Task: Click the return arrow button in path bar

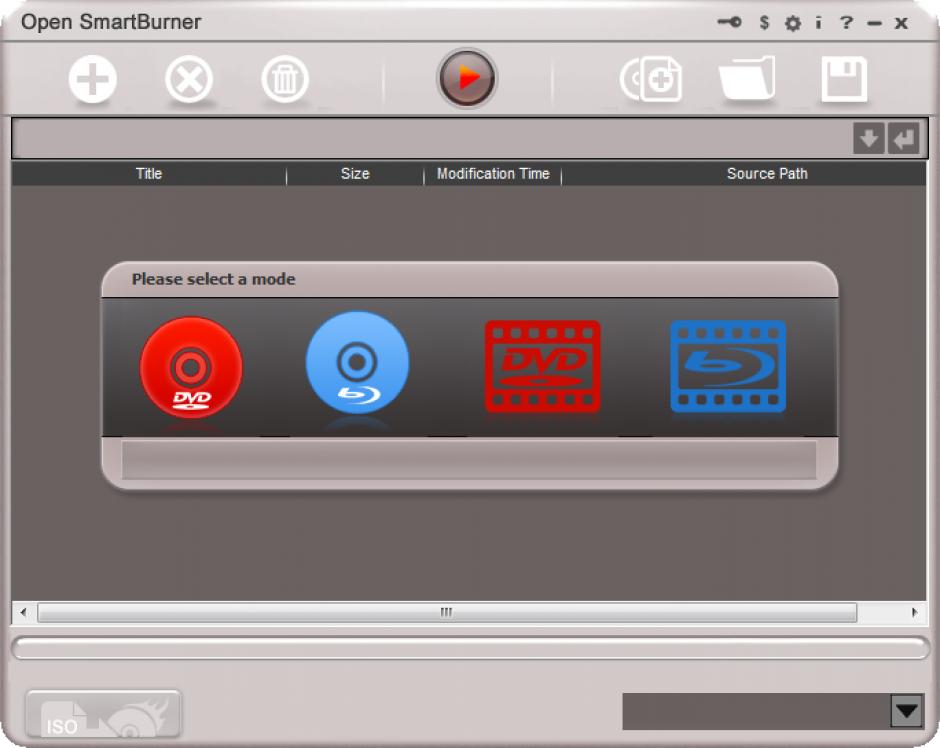Action: click(x=903, y=138)
